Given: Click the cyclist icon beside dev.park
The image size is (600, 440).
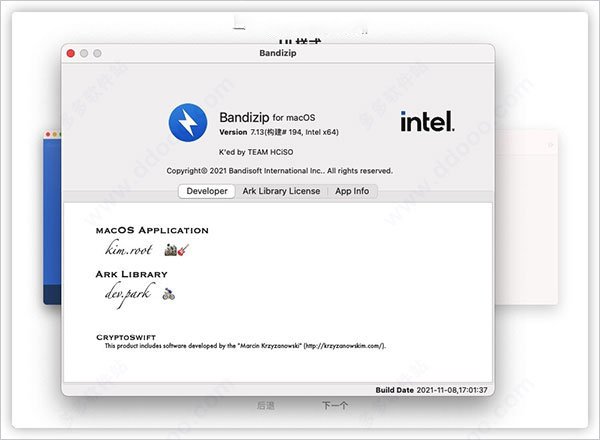Looking at the screenshot, I should (x=168, y=294).
